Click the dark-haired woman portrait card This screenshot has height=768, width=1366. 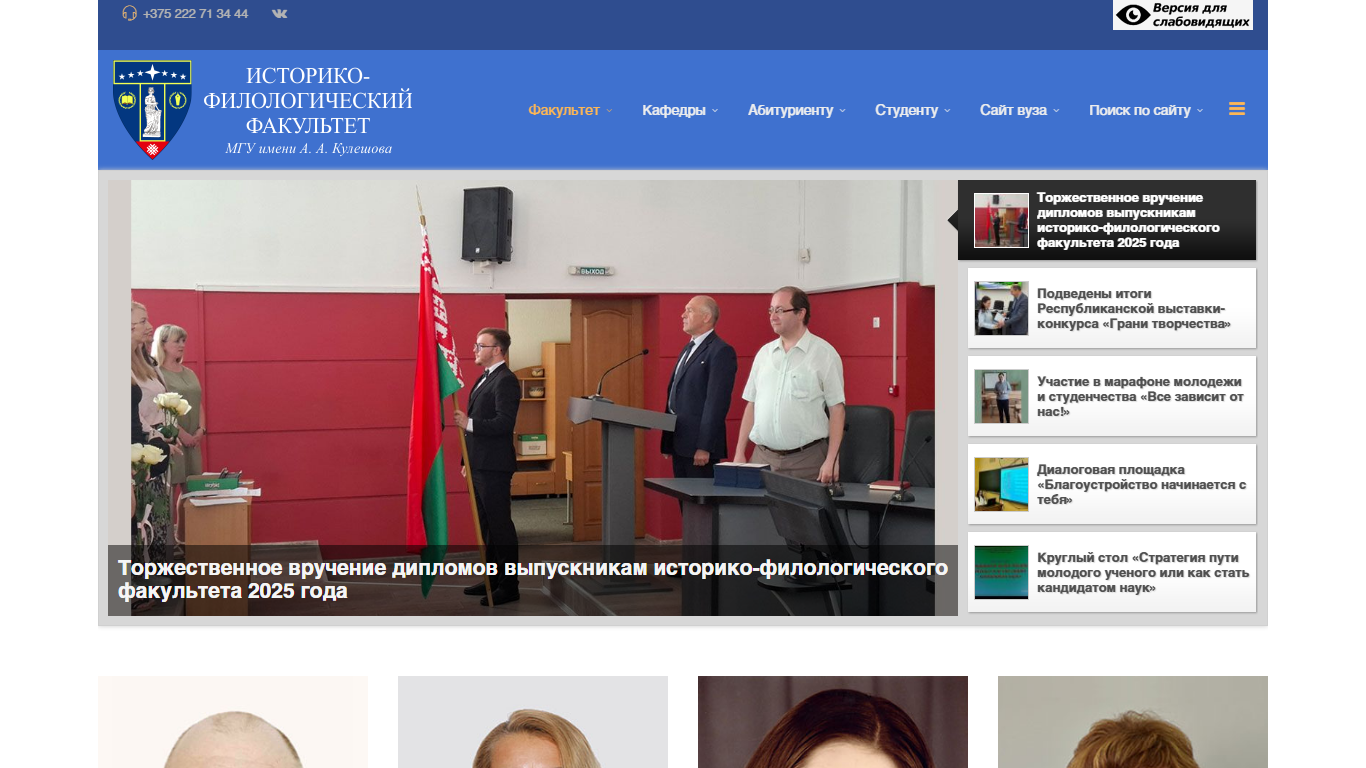tap(833, 722)
